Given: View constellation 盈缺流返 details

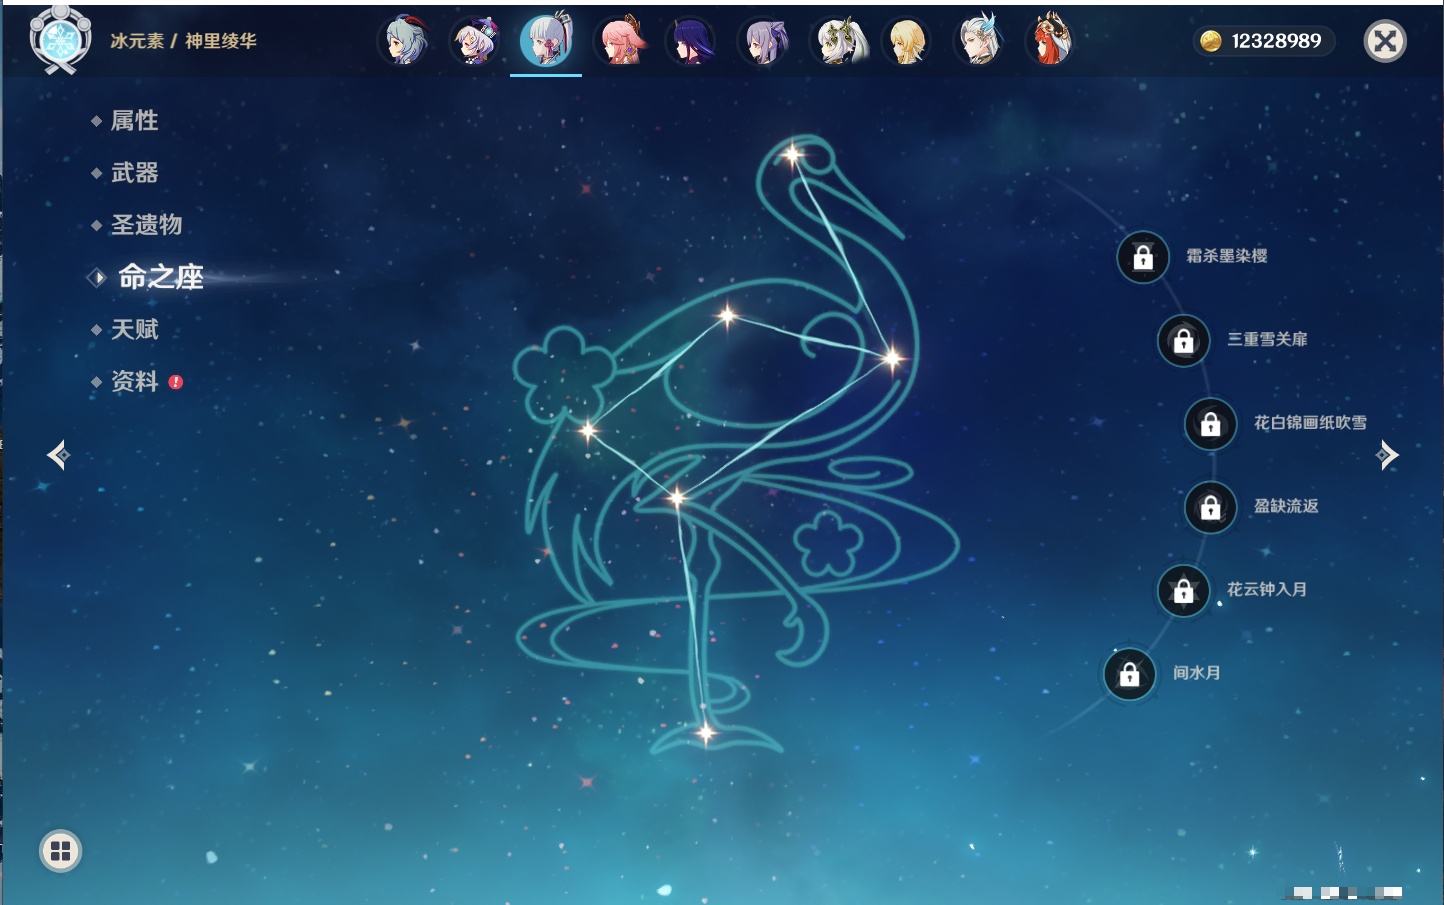Looking at the screenshot, I should [1286, 506].
